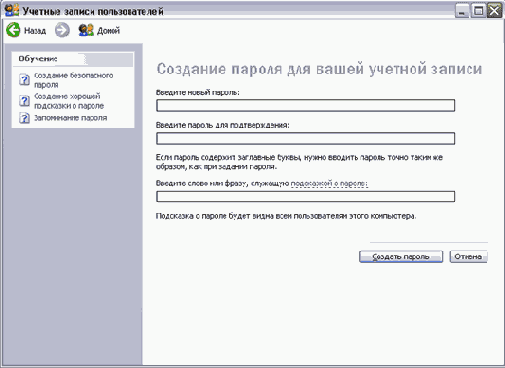Click 'Создать пароль' button

tap(401, 257)
